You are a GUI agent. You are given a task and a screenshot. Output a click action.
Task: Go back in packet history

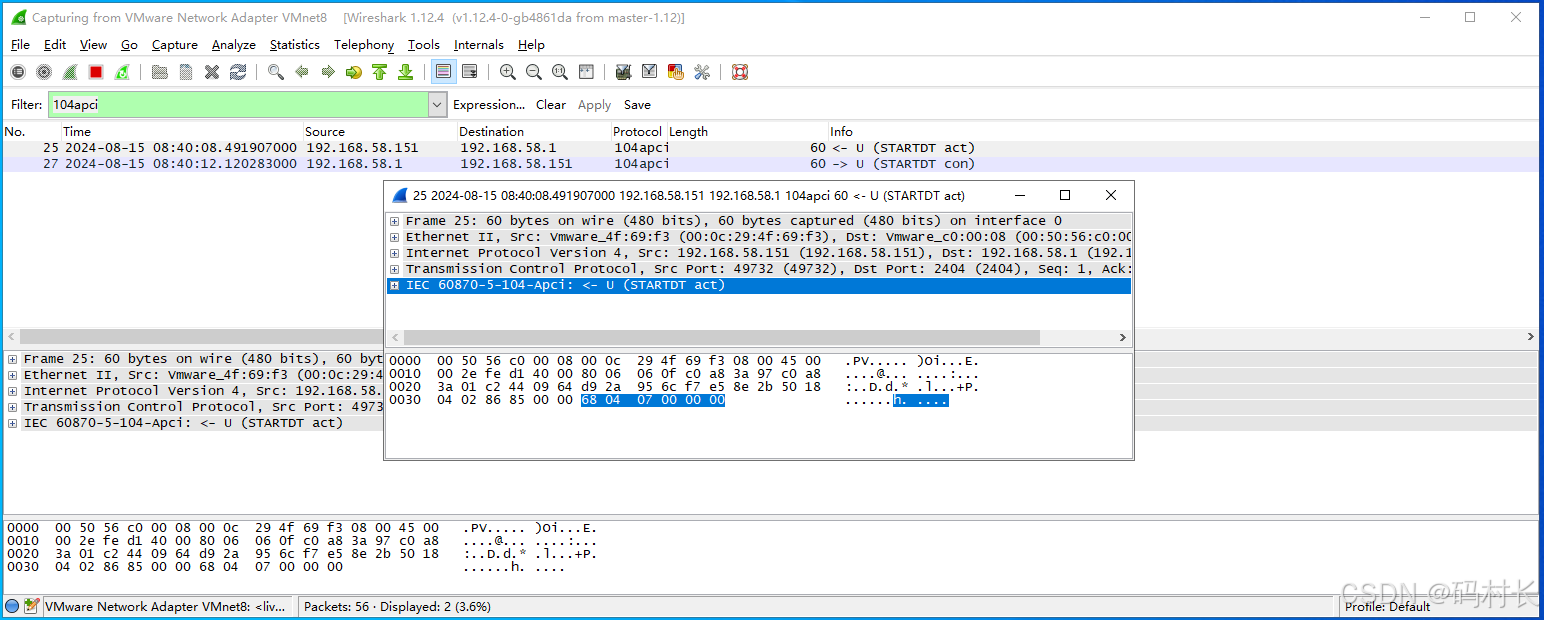302,72
